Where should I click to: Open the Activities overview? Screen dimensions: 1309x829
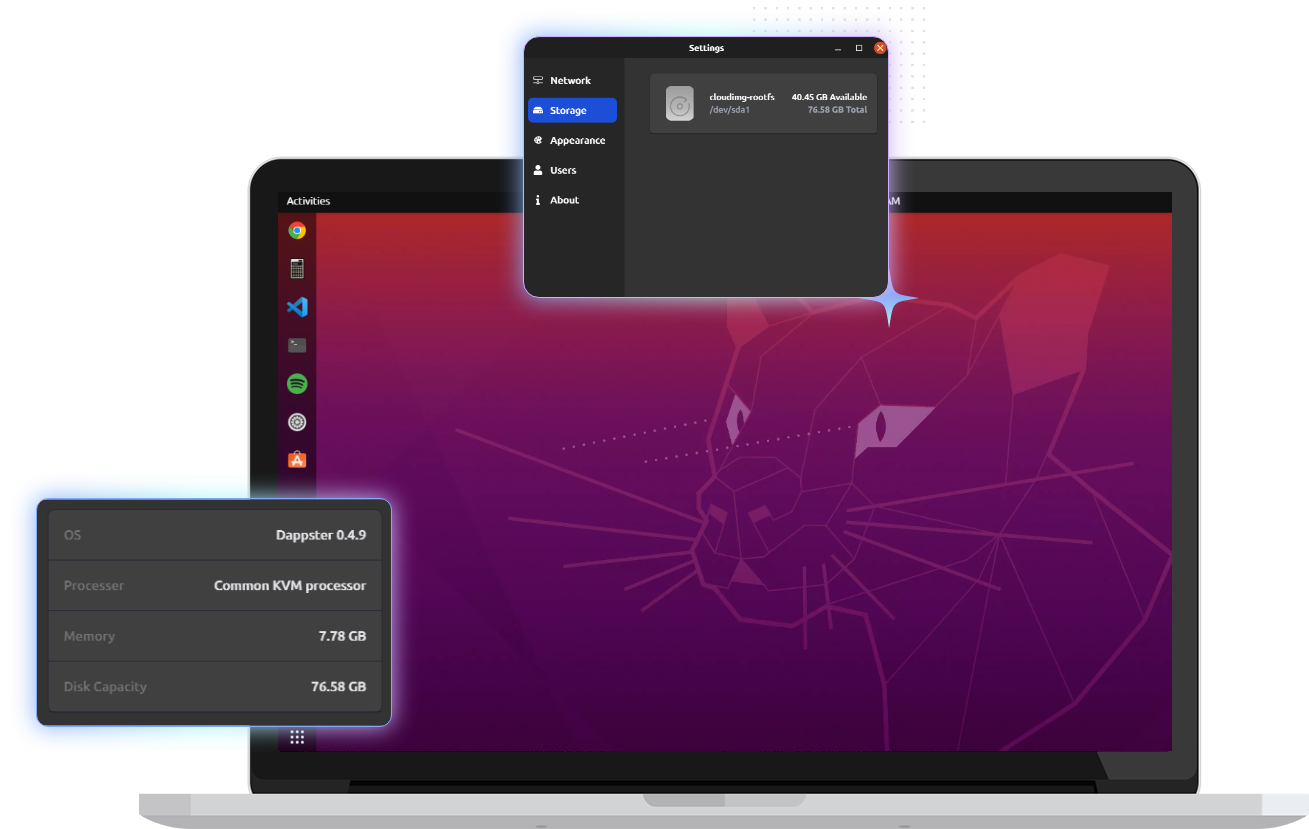point(308,201)
